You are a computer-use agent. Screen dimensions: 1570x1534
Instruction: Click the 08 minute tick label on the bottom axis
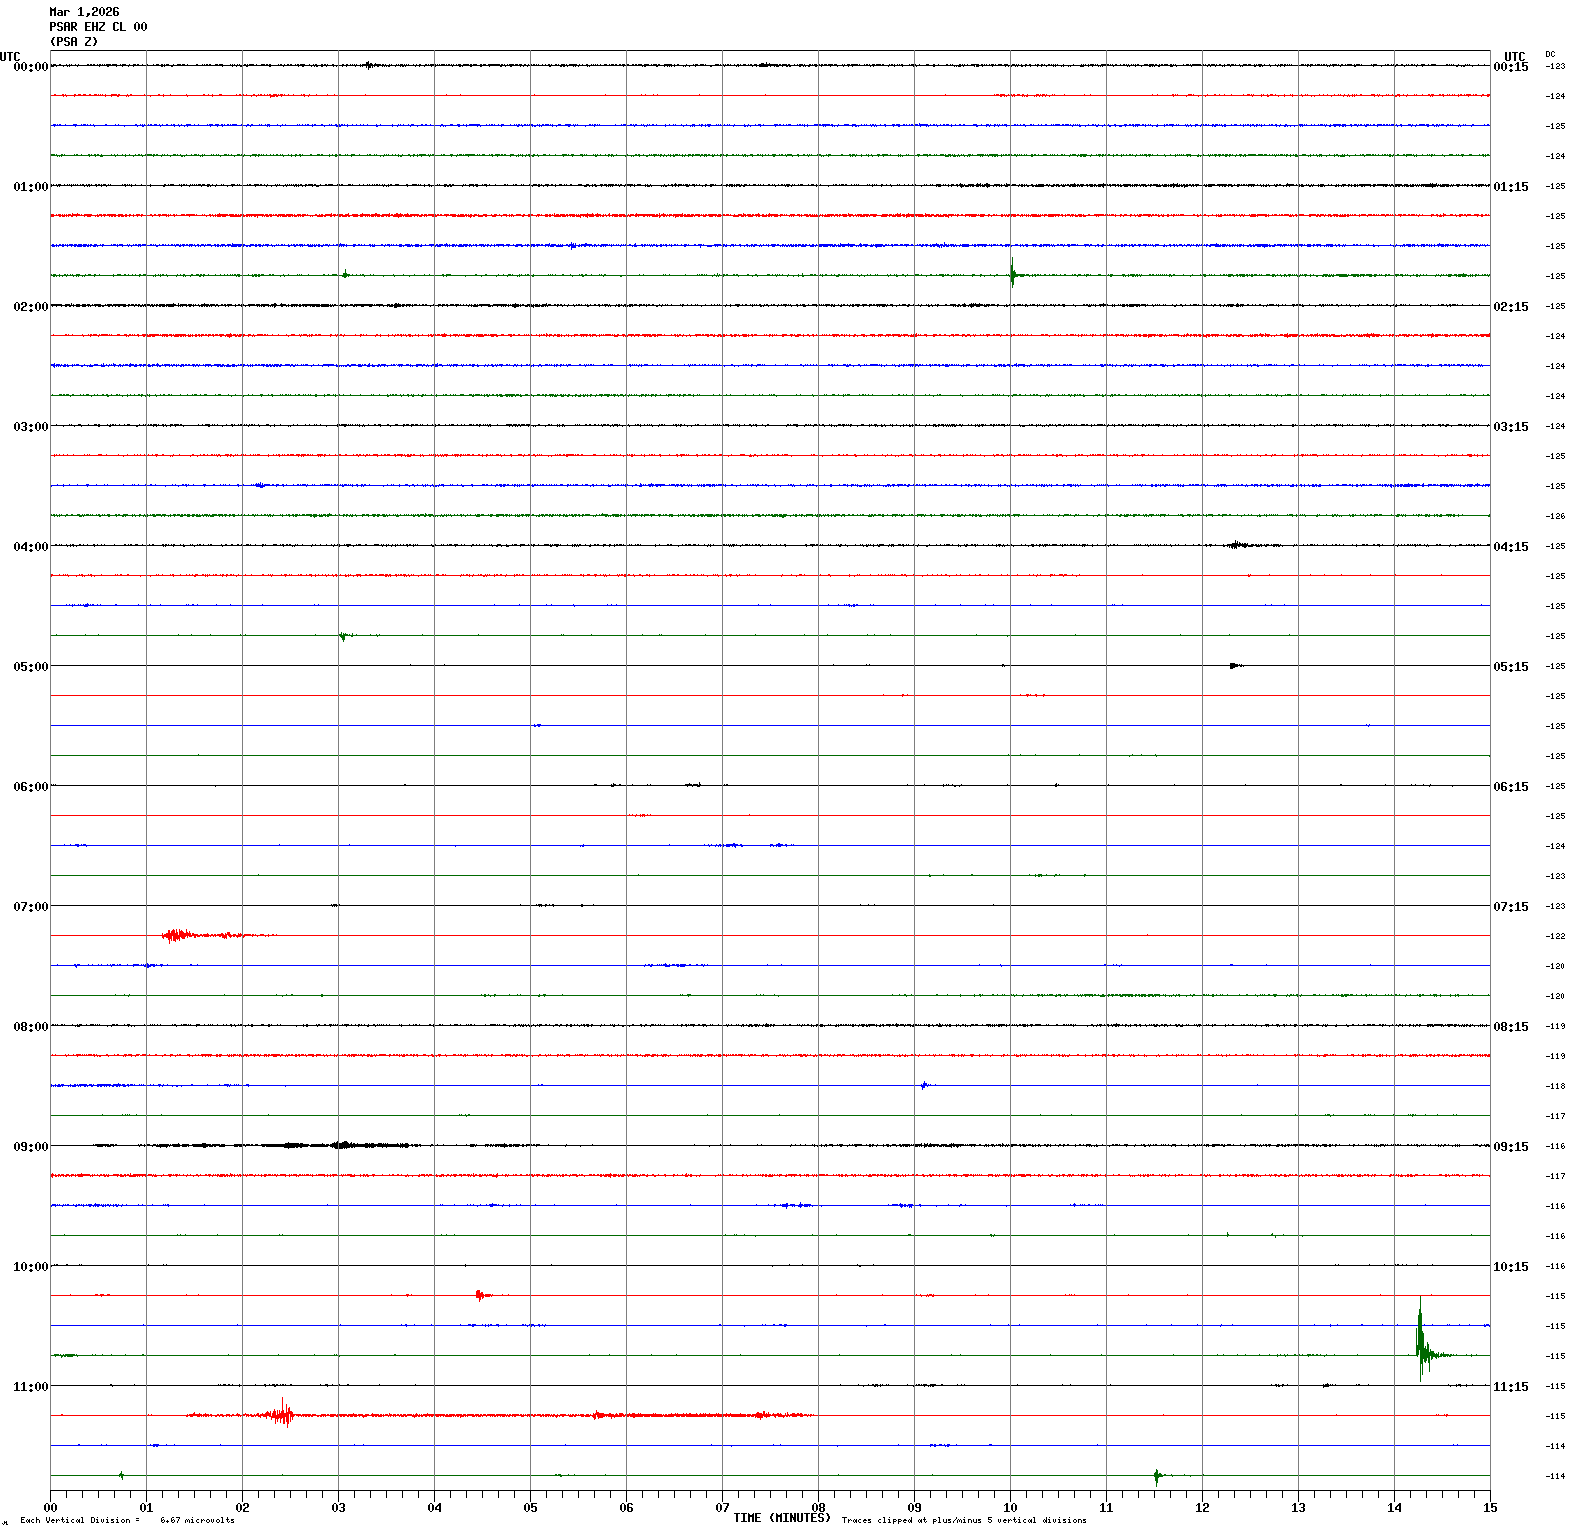(818, 1508)
